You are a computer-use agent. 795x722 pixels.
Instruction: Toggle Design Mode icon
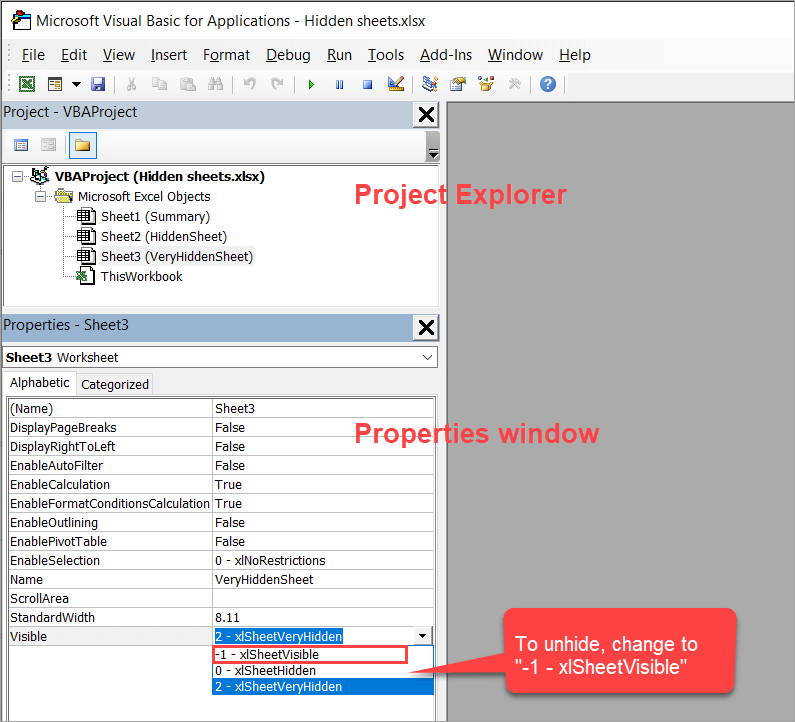pos(395,84)
